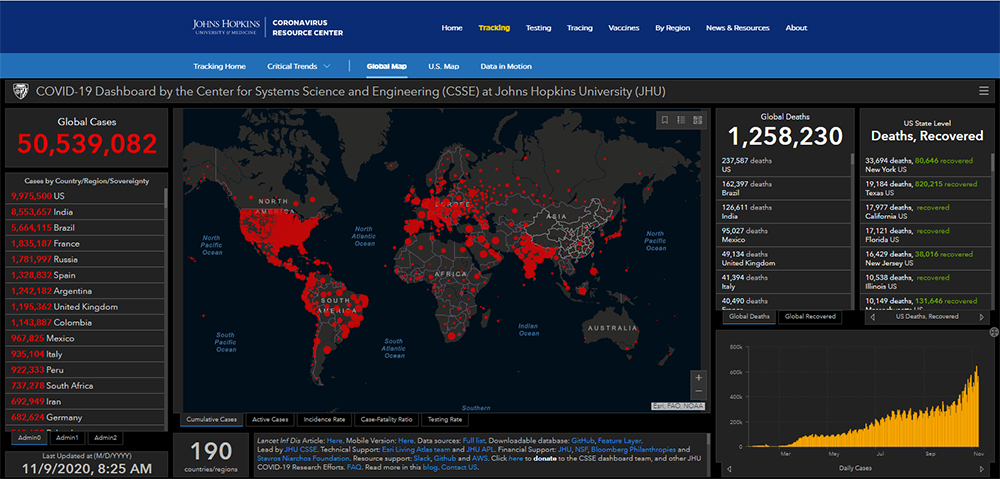The image size is (1000, 479).
Task: Zoom in on the map
Action: 698,377
